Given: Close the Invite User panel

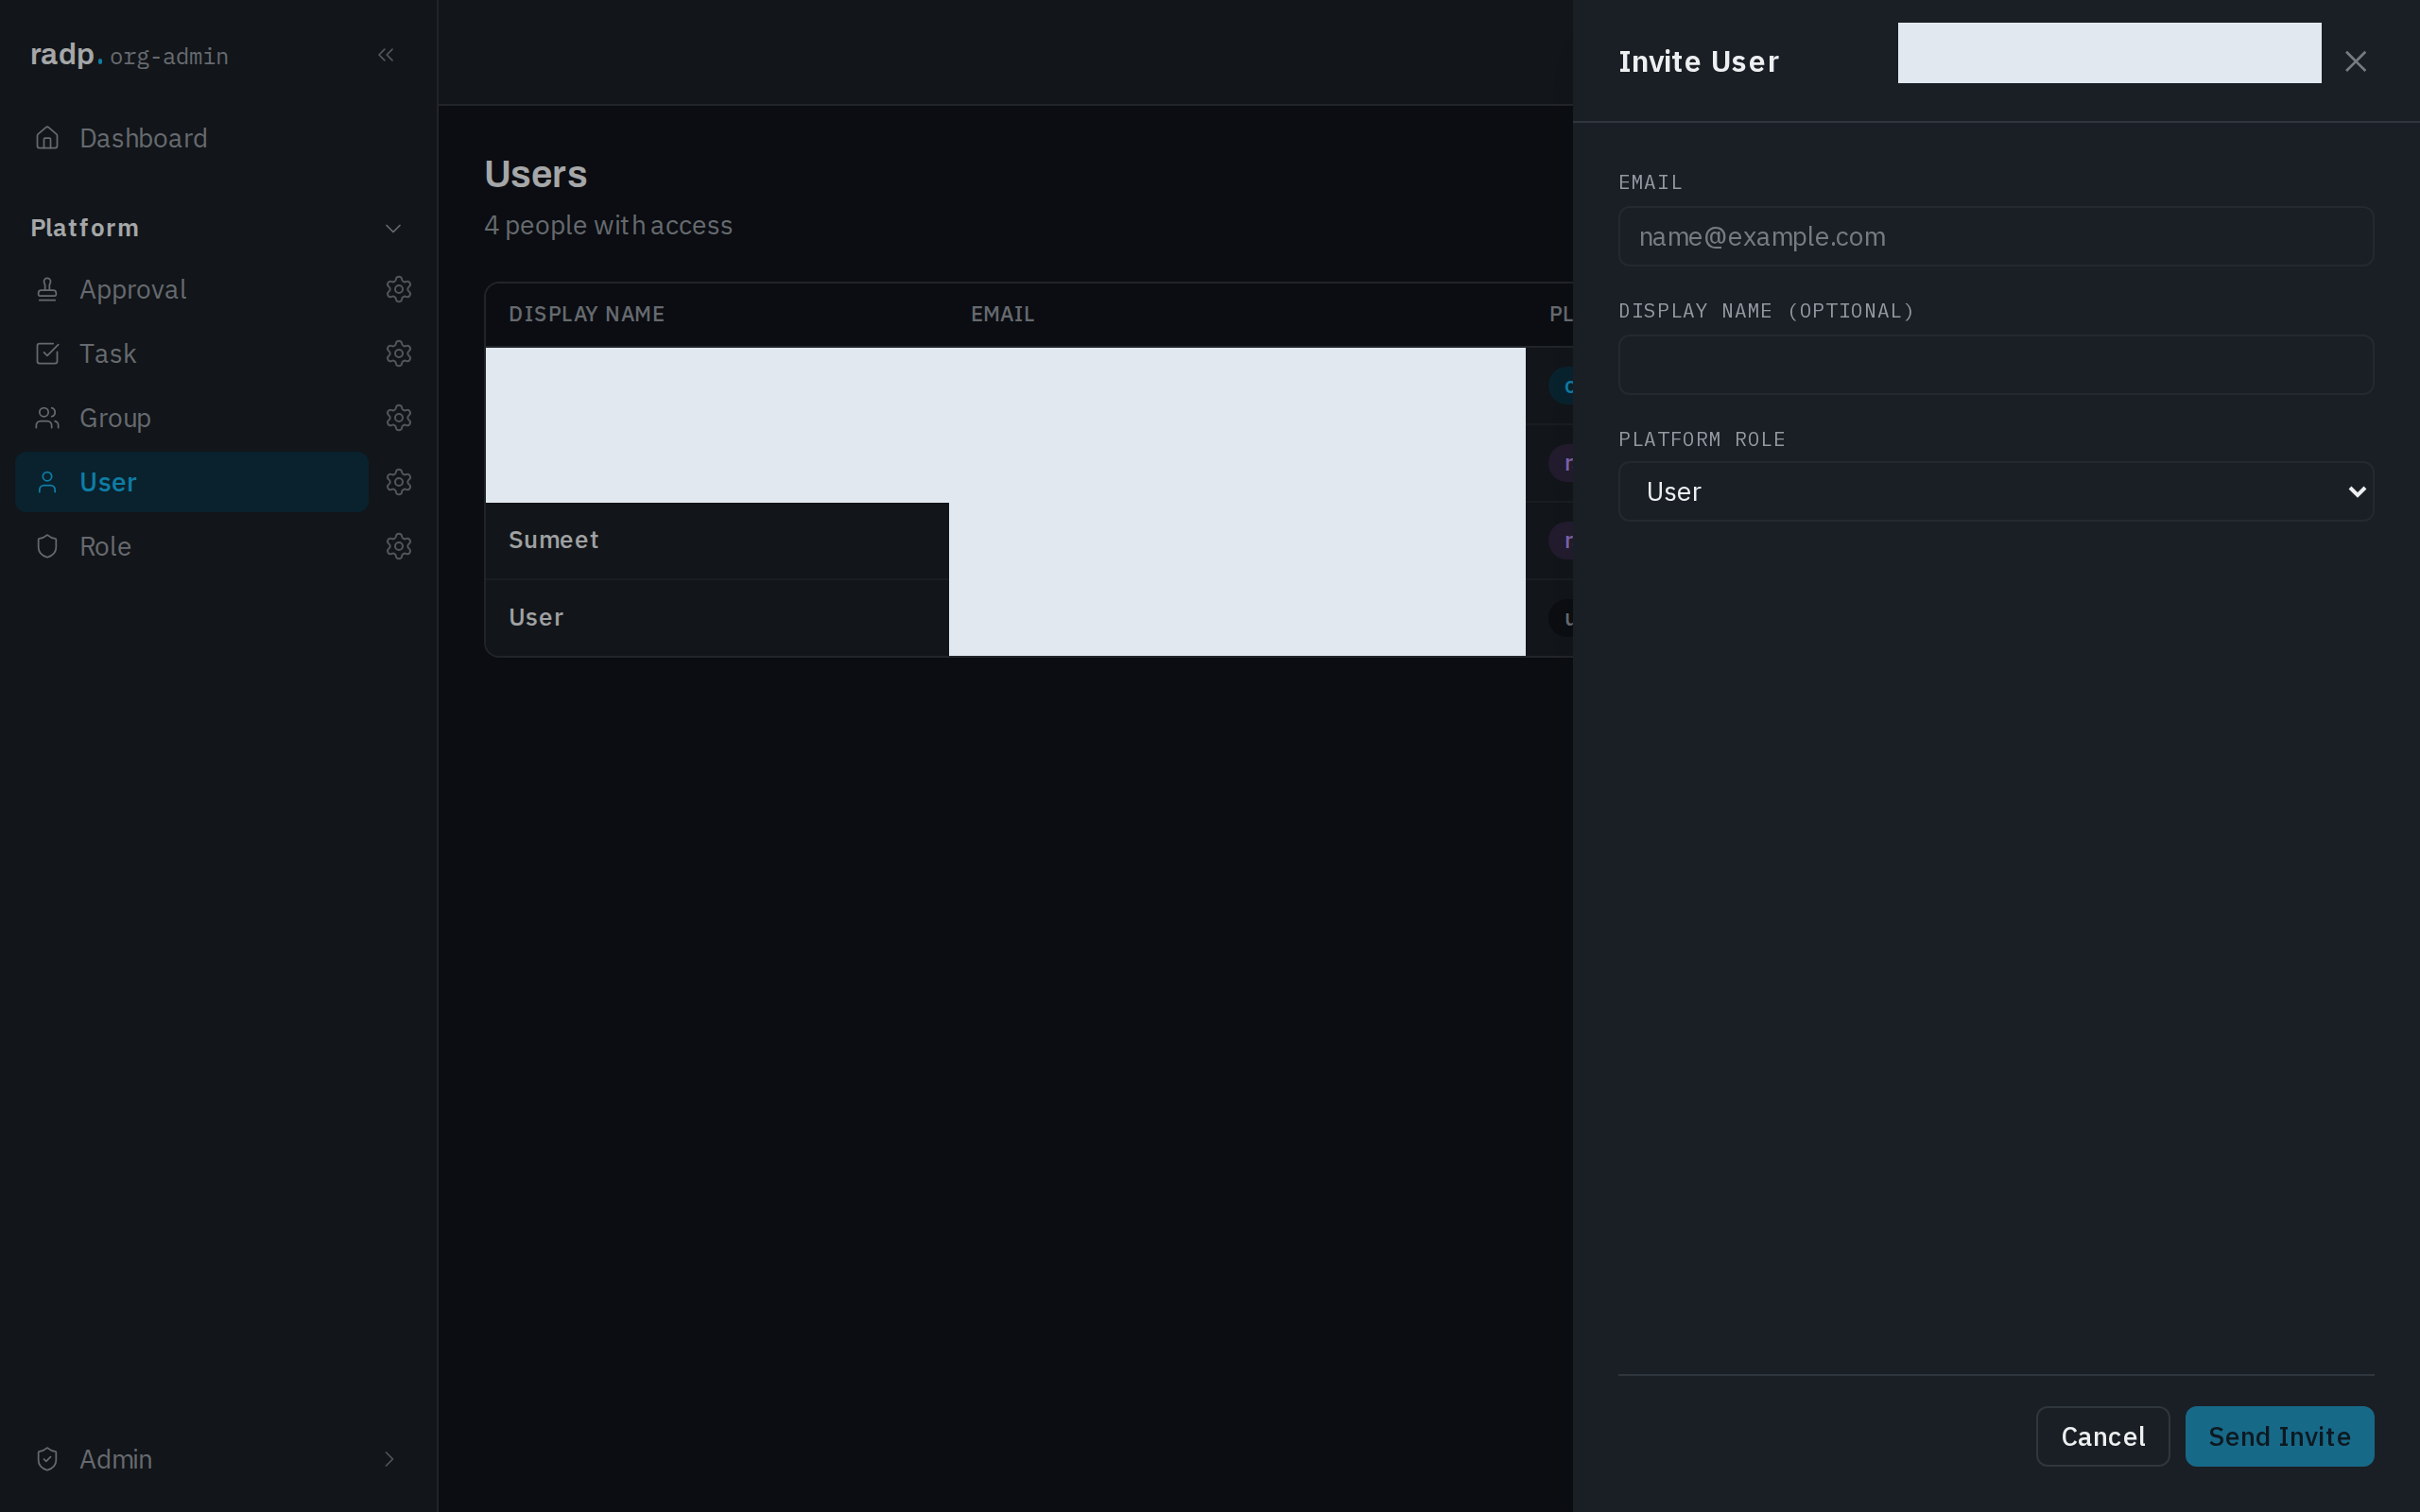Looking at the screenshot, I should point(2355,62).
